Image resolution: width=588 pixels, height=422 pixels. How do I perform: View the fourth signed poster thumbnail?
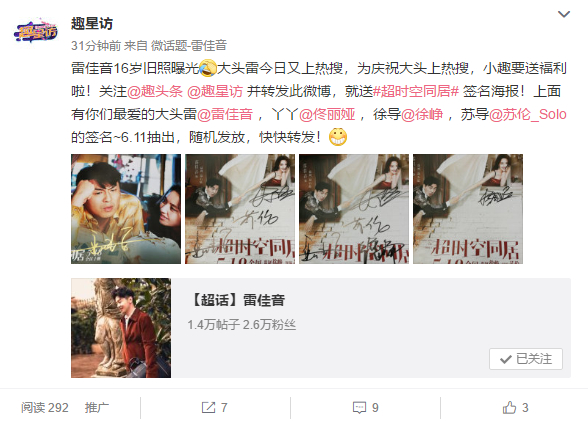[468, 209]
